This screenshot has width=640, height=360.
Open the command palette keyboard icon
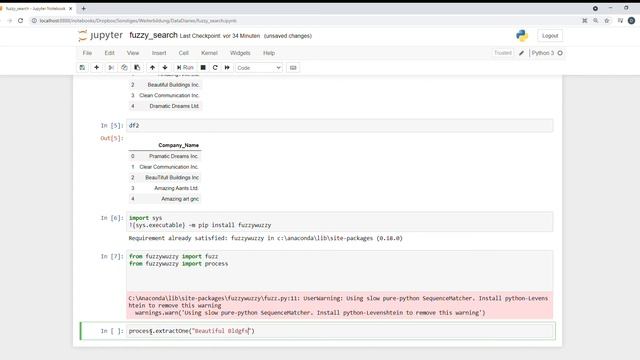click(x=293, y=68)
